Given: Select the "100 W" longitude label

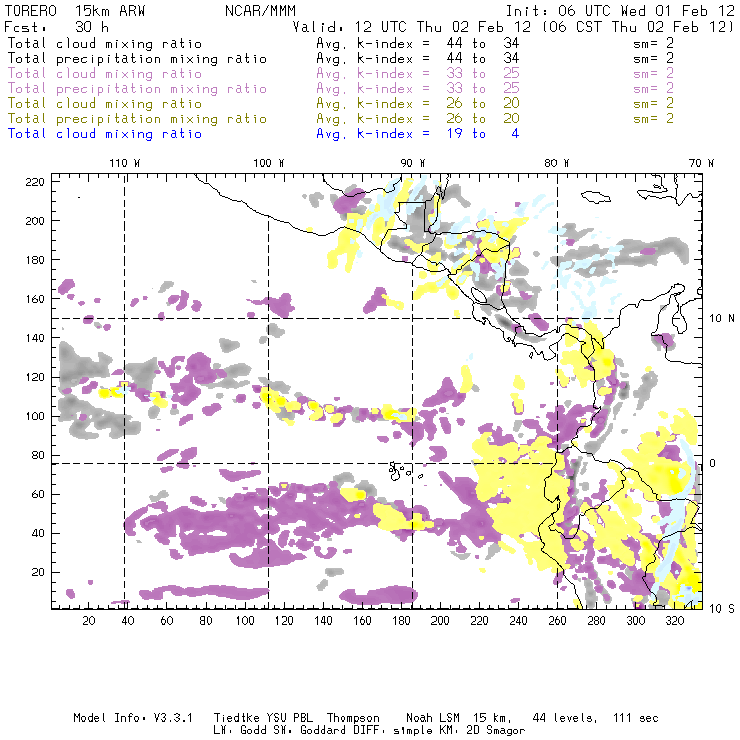Looking at the screenshot, I should (269, 163).
